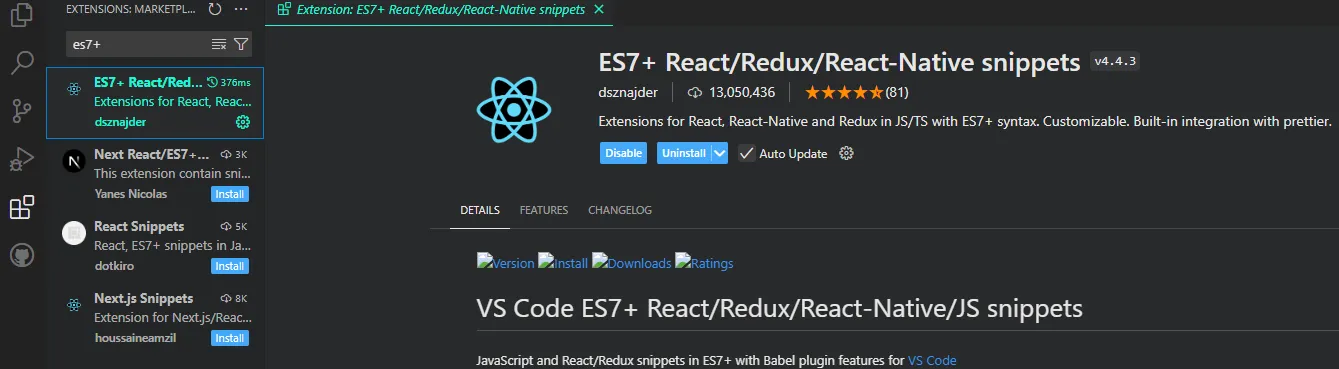Screen dimensions: 1339x369
Task: Uninstall the ES7+ snippets extension
Action: pos(683,153)
